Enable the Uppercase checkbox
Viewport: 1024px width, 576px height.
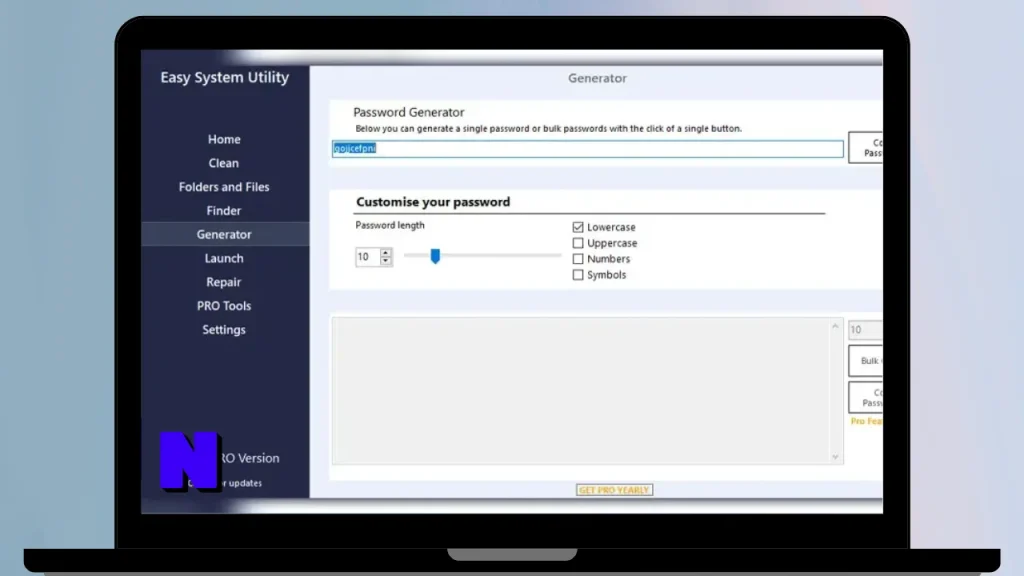(x=578, y=243)
